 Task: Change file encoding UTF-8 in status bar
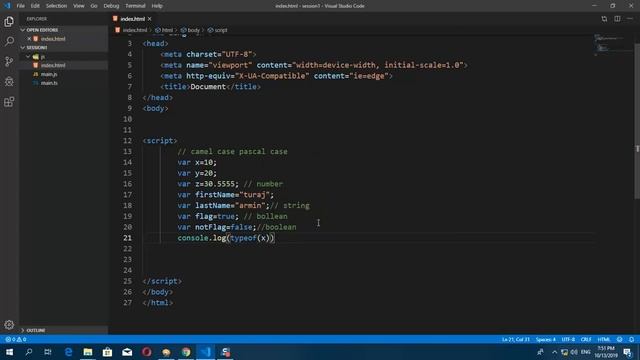(x=568, y=339)
